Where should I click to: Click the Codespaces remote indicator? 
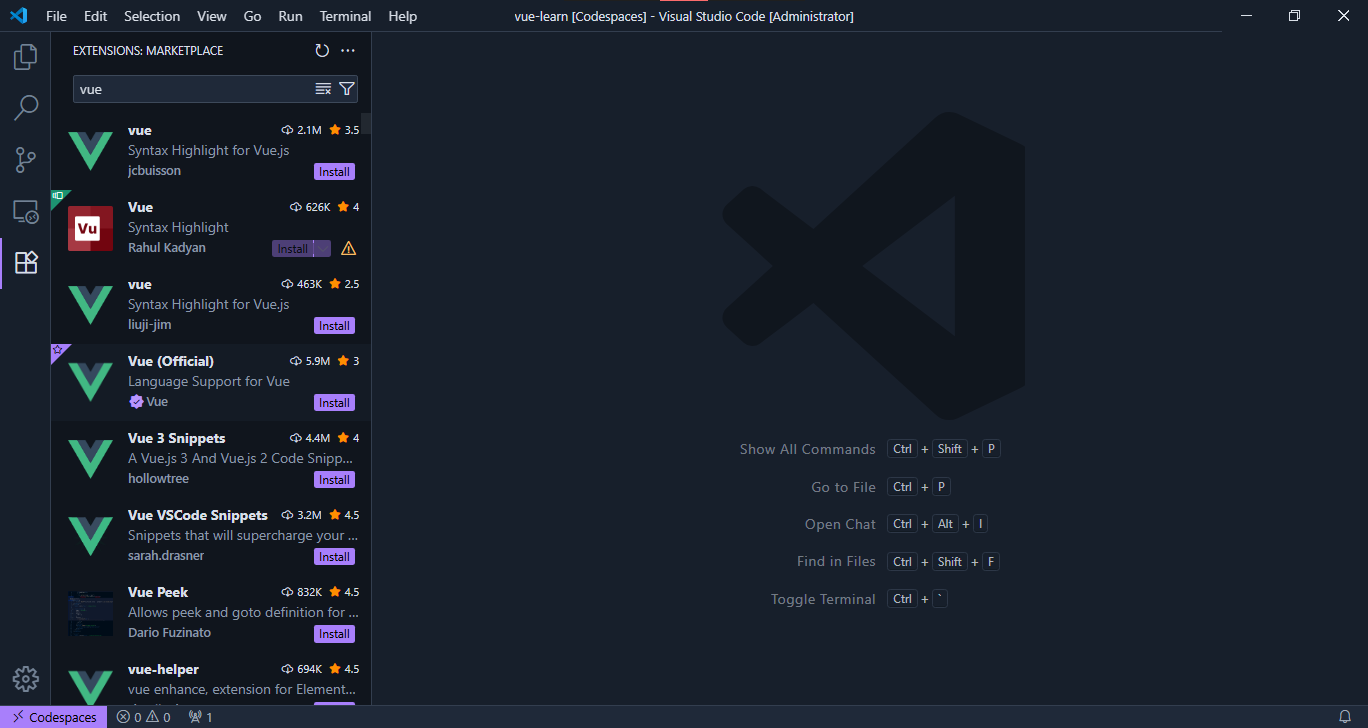tap(54, 717)
